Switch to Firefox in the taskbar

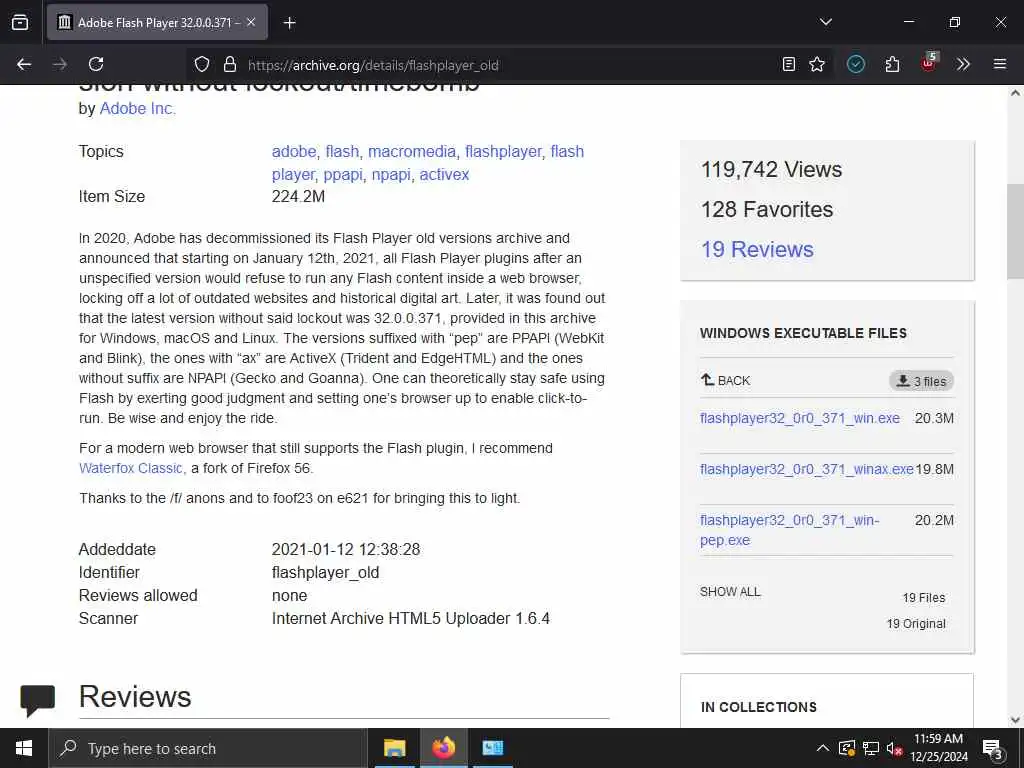coord(443,748)
